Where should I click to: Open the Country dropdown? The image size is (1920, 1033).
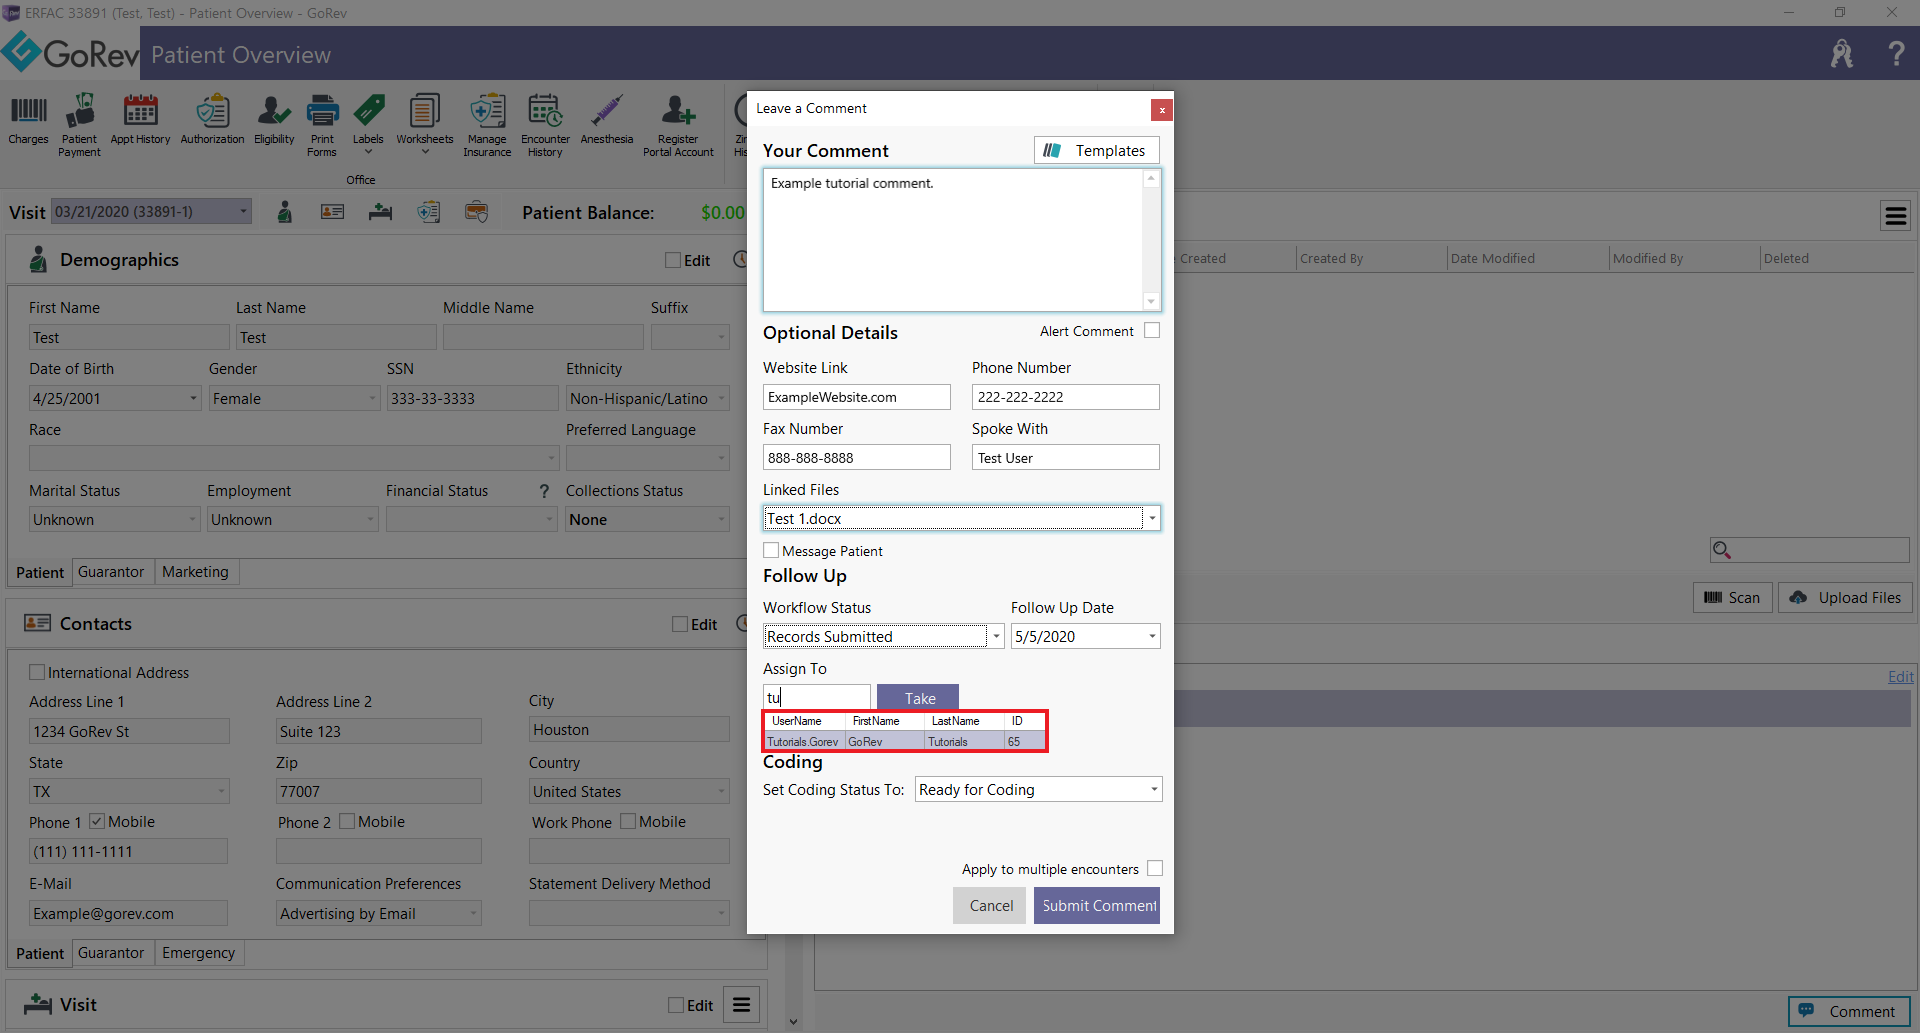pos(721,791)
